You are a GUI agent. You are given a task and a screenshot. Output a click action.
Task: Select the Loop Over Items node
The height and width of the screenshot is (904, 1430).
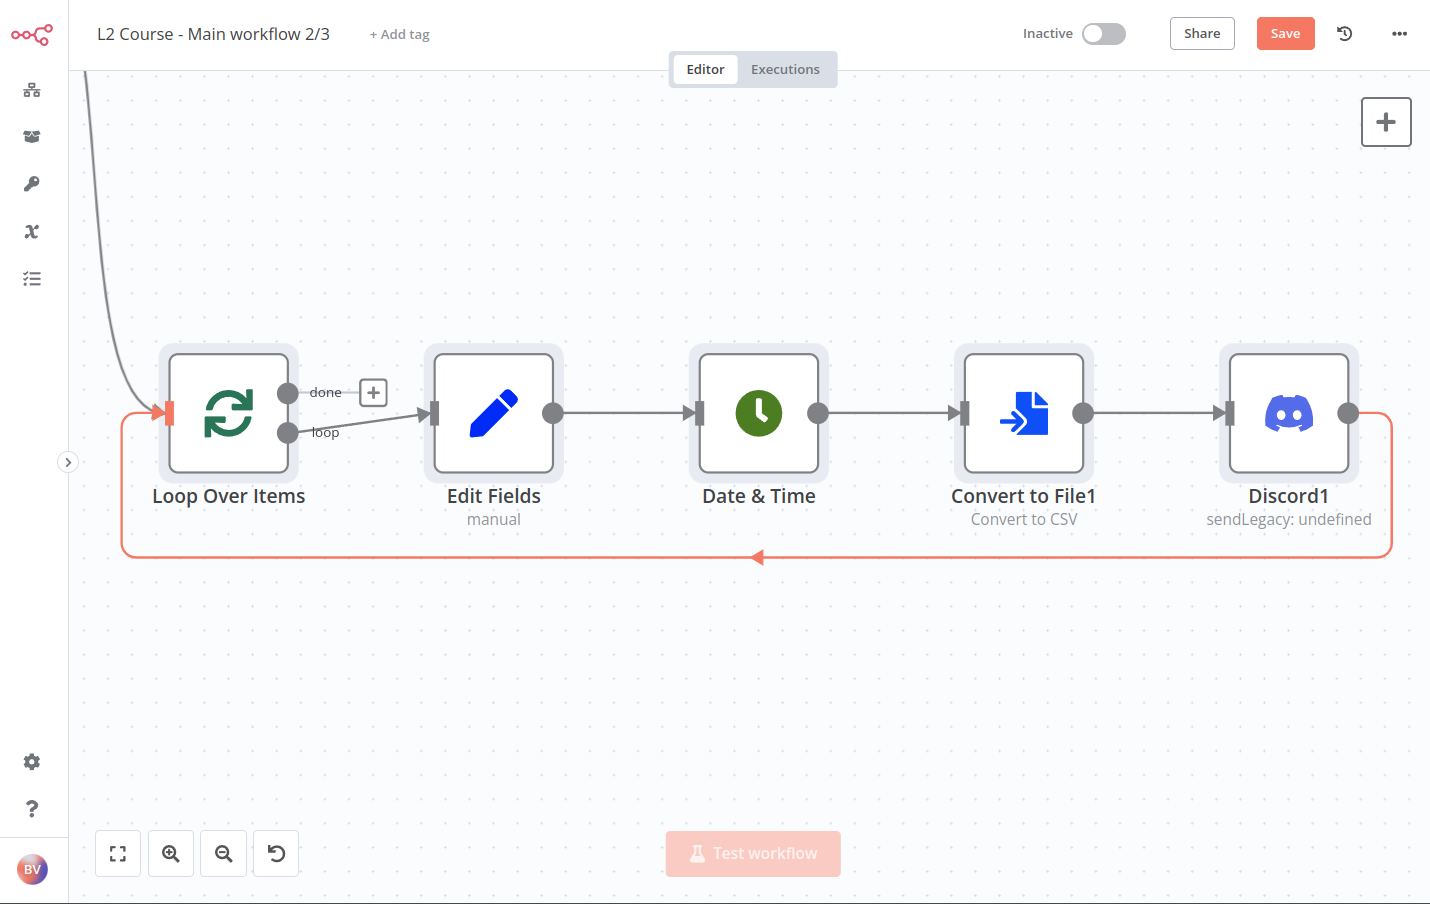228,413
